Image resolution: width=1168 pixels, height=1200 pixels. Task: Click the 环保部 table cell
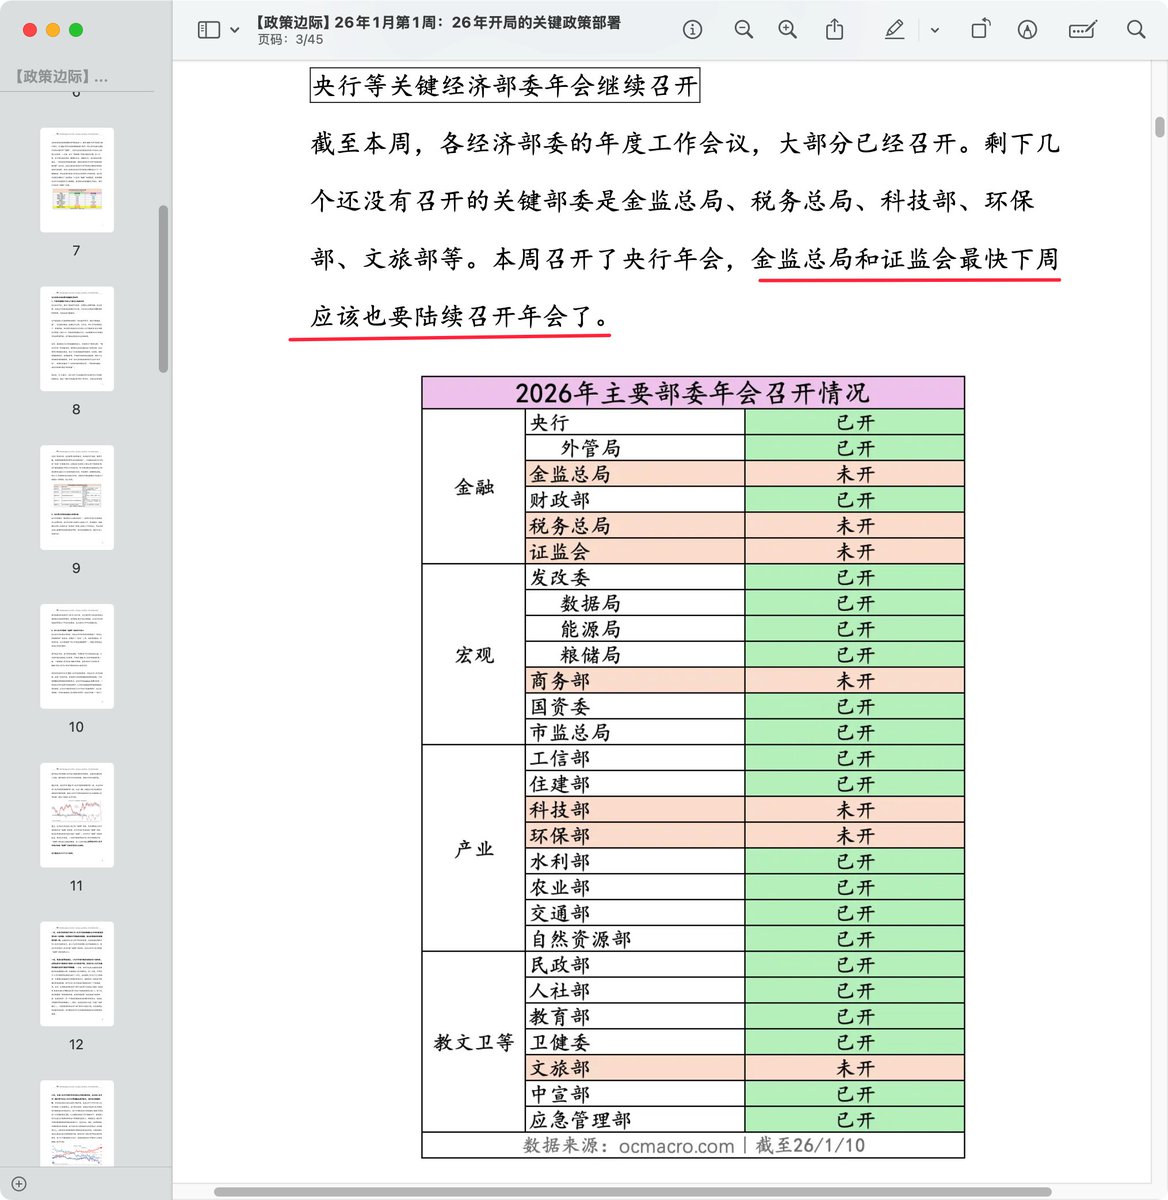pyautogui.click(x=635, y=836)
